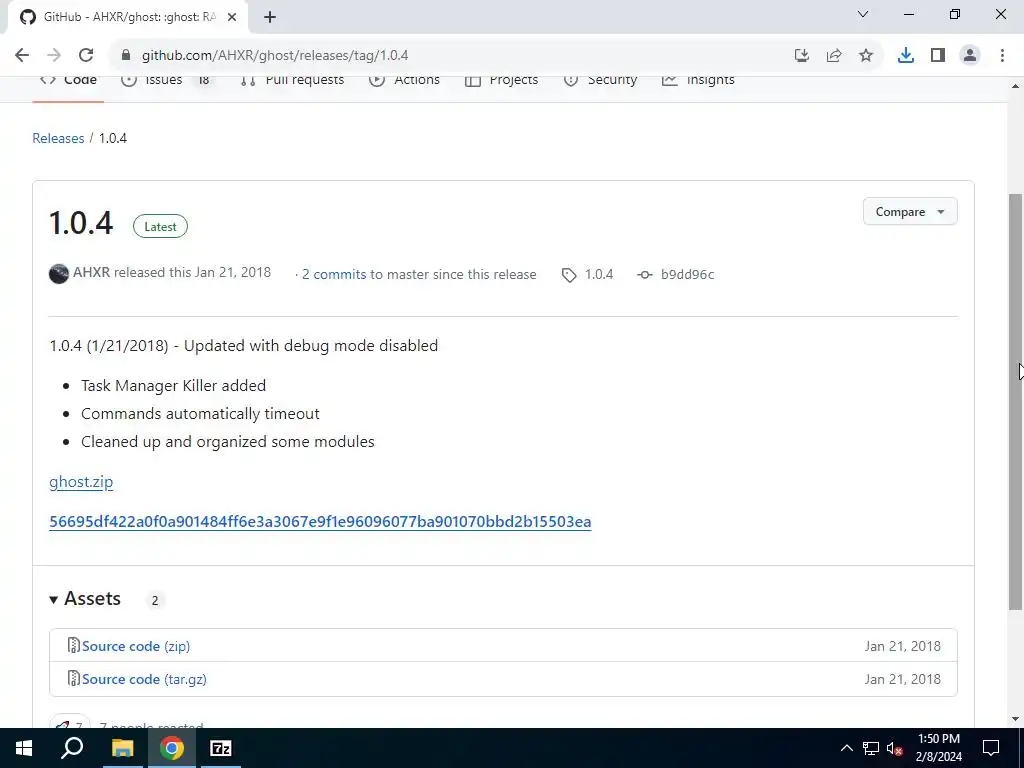
Task: Download Source code (zip)
Action: (136, 647)
